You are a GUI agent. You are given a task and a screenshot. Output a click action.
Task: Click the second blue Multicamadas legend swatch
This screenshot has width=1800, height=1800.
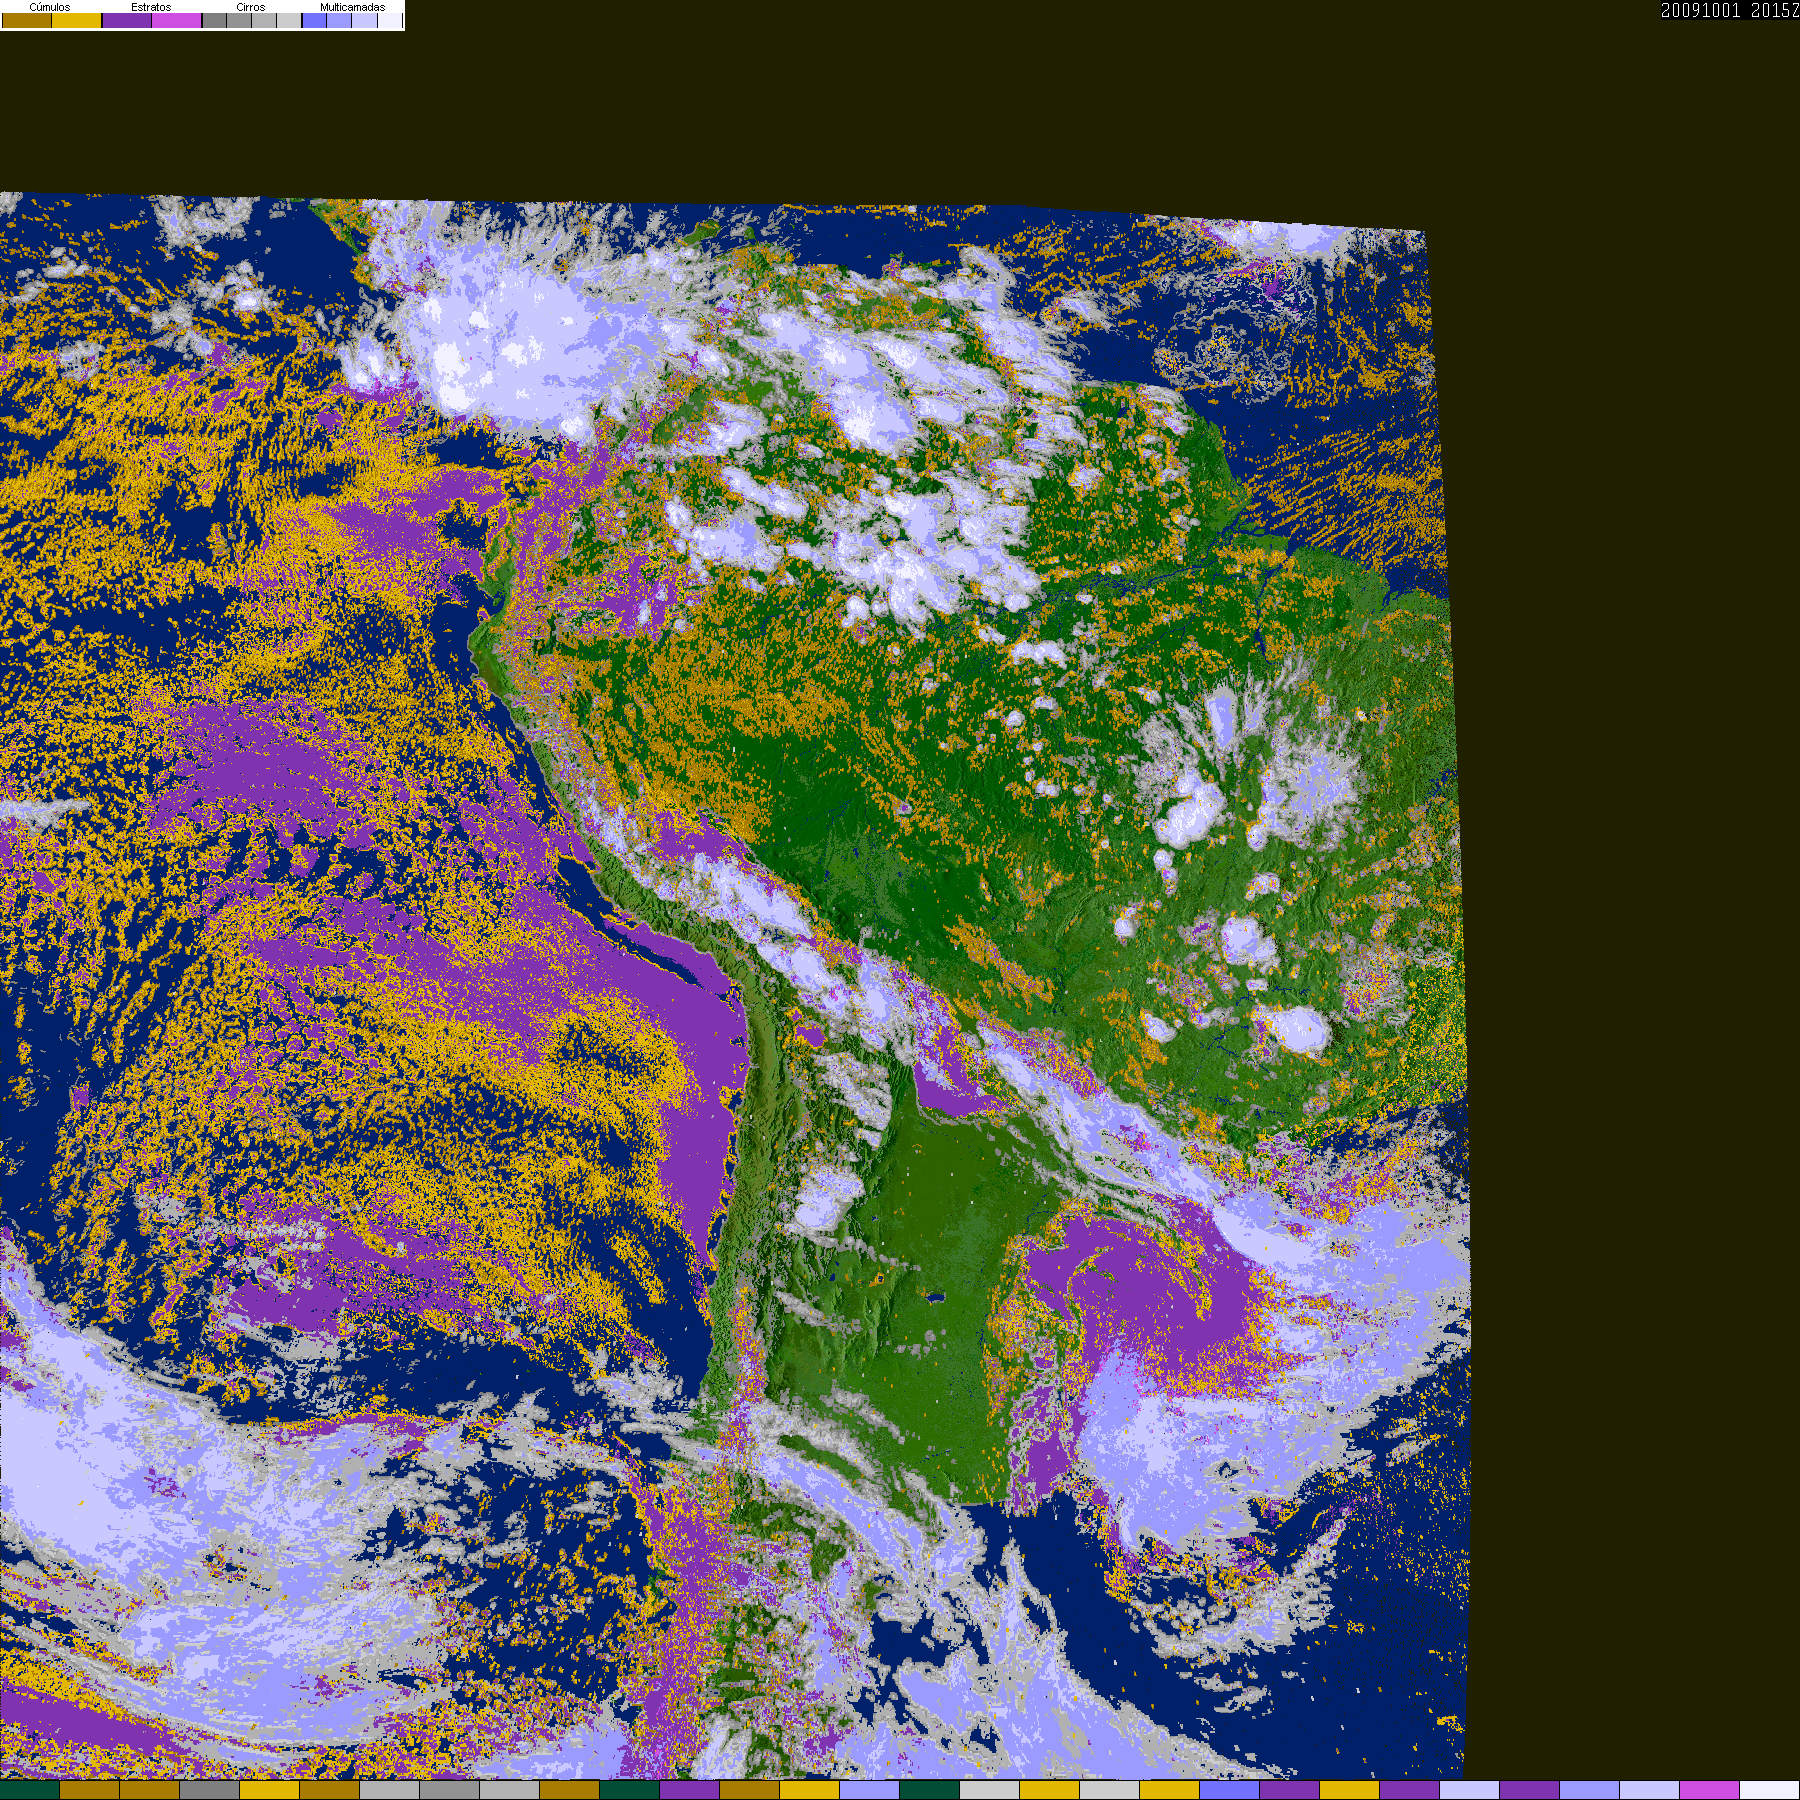pyautogui.click(x=339, y=20)
